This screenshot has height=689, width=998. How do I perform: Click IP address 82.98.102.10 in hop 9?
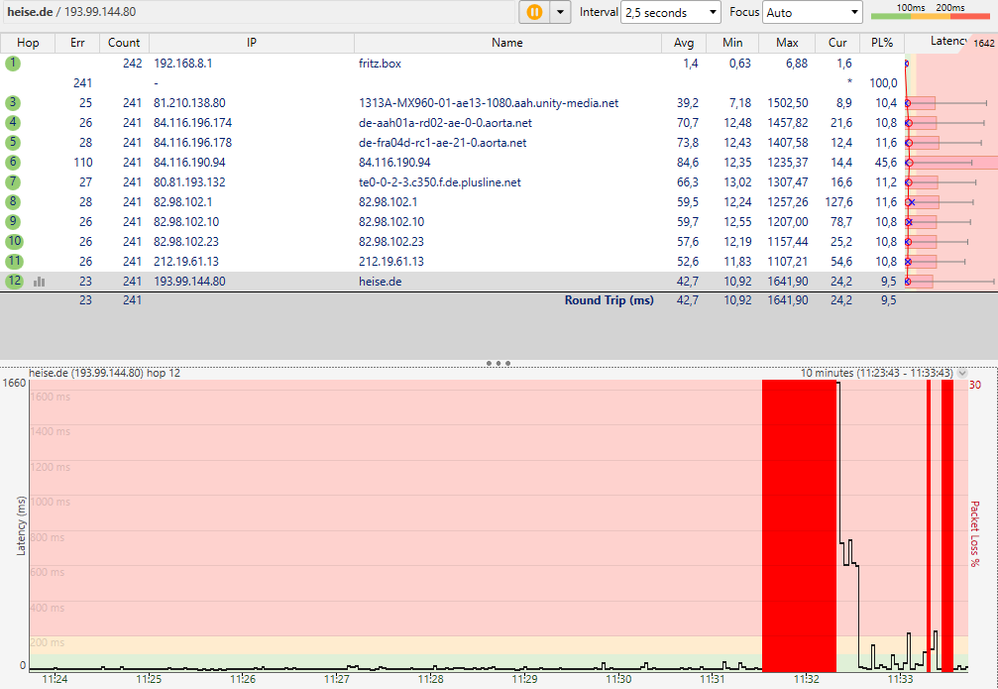(x=186, y=221)
